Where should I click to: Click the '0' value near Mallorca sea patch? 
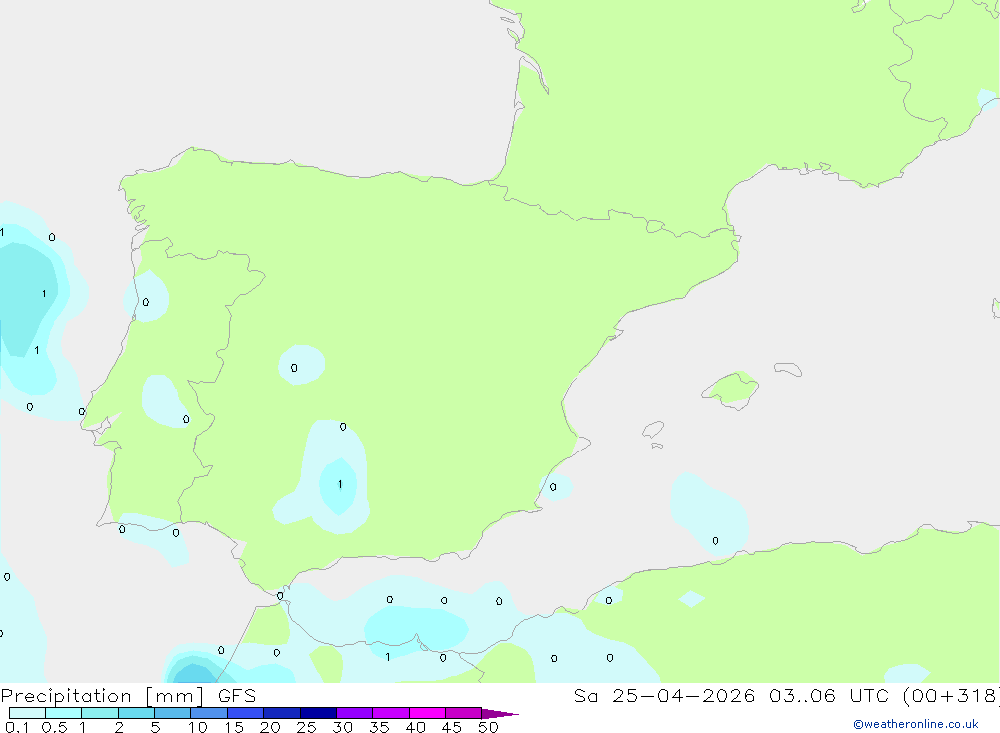point(716,541)
